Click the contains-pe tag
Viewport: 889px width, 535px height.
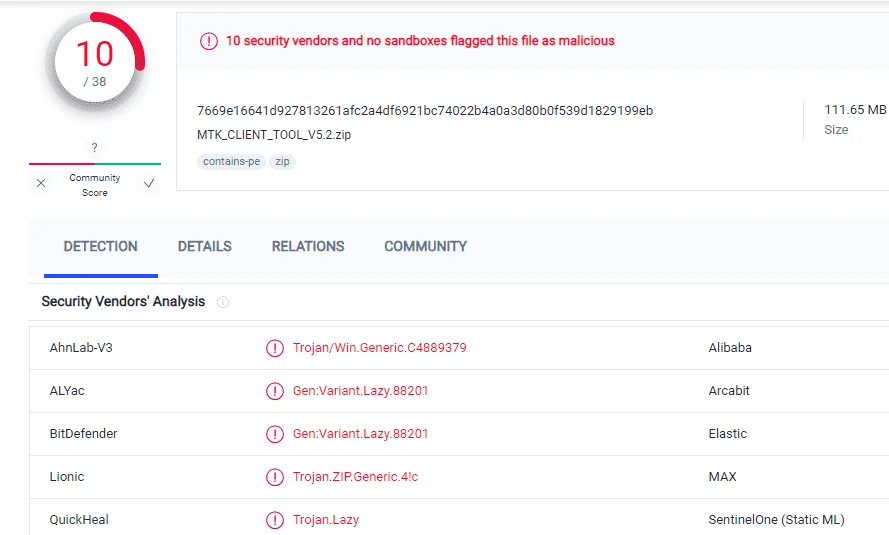[x=231, y=162]
